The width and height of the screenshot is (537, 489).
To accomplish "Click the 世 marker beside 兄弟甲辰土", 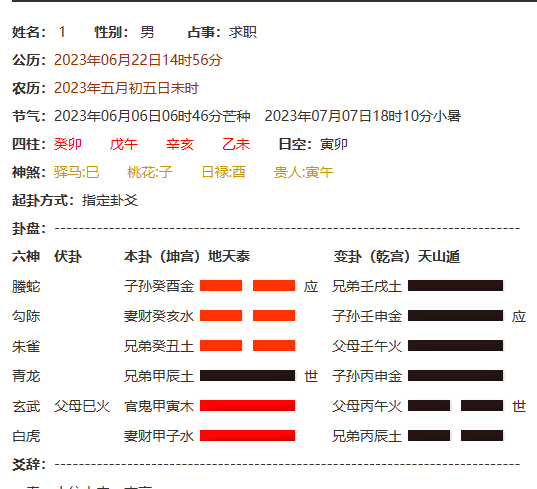I will click(x=311, y=376).
